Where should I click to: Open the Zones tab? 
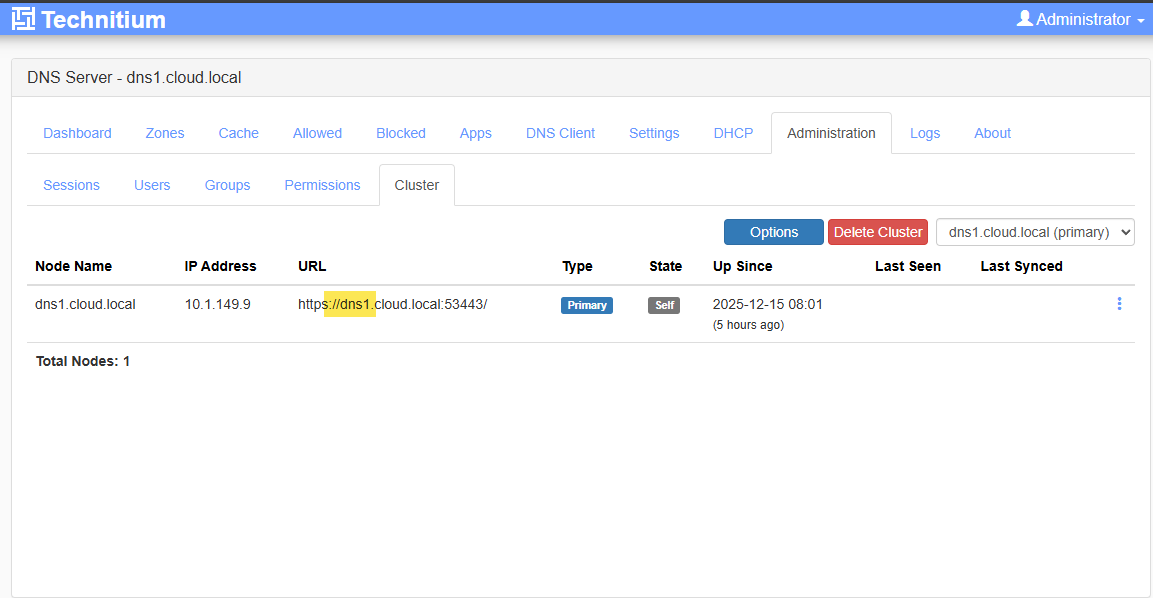point(164,132)
